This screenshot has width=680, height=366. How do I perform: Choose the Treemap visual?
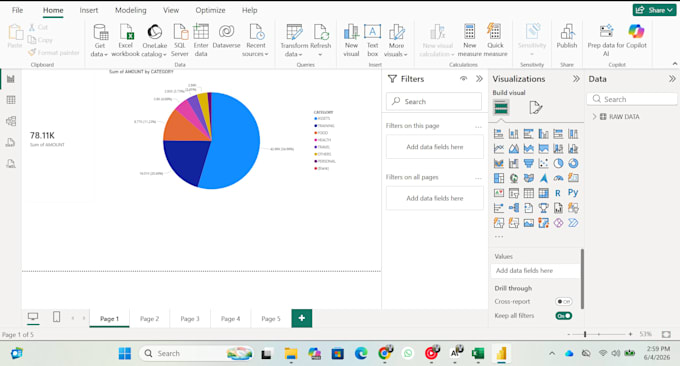pyautogui.click(x=499, y=178)
